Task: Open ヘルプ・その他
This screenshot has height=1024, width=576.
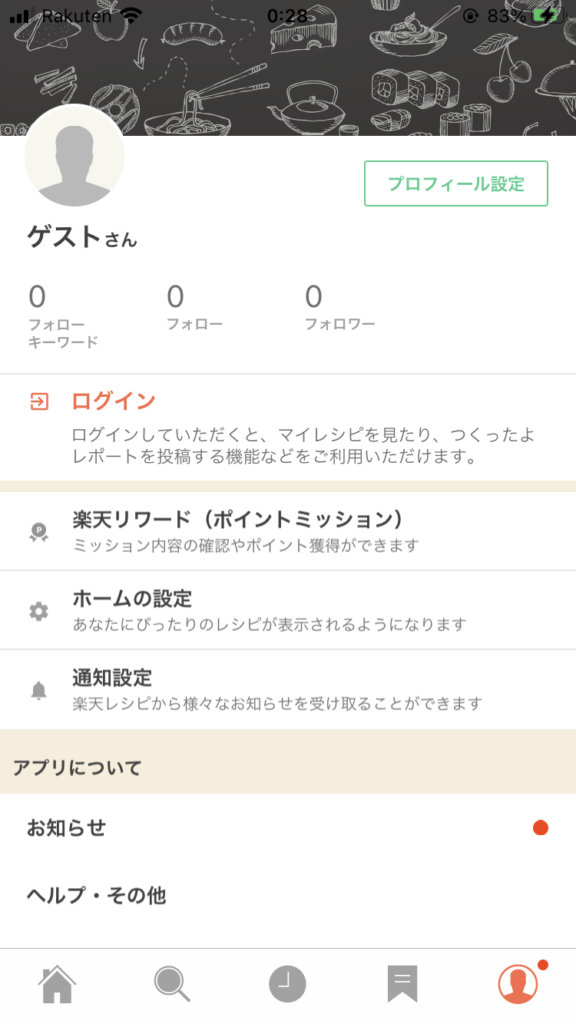Action: (288, 895)
